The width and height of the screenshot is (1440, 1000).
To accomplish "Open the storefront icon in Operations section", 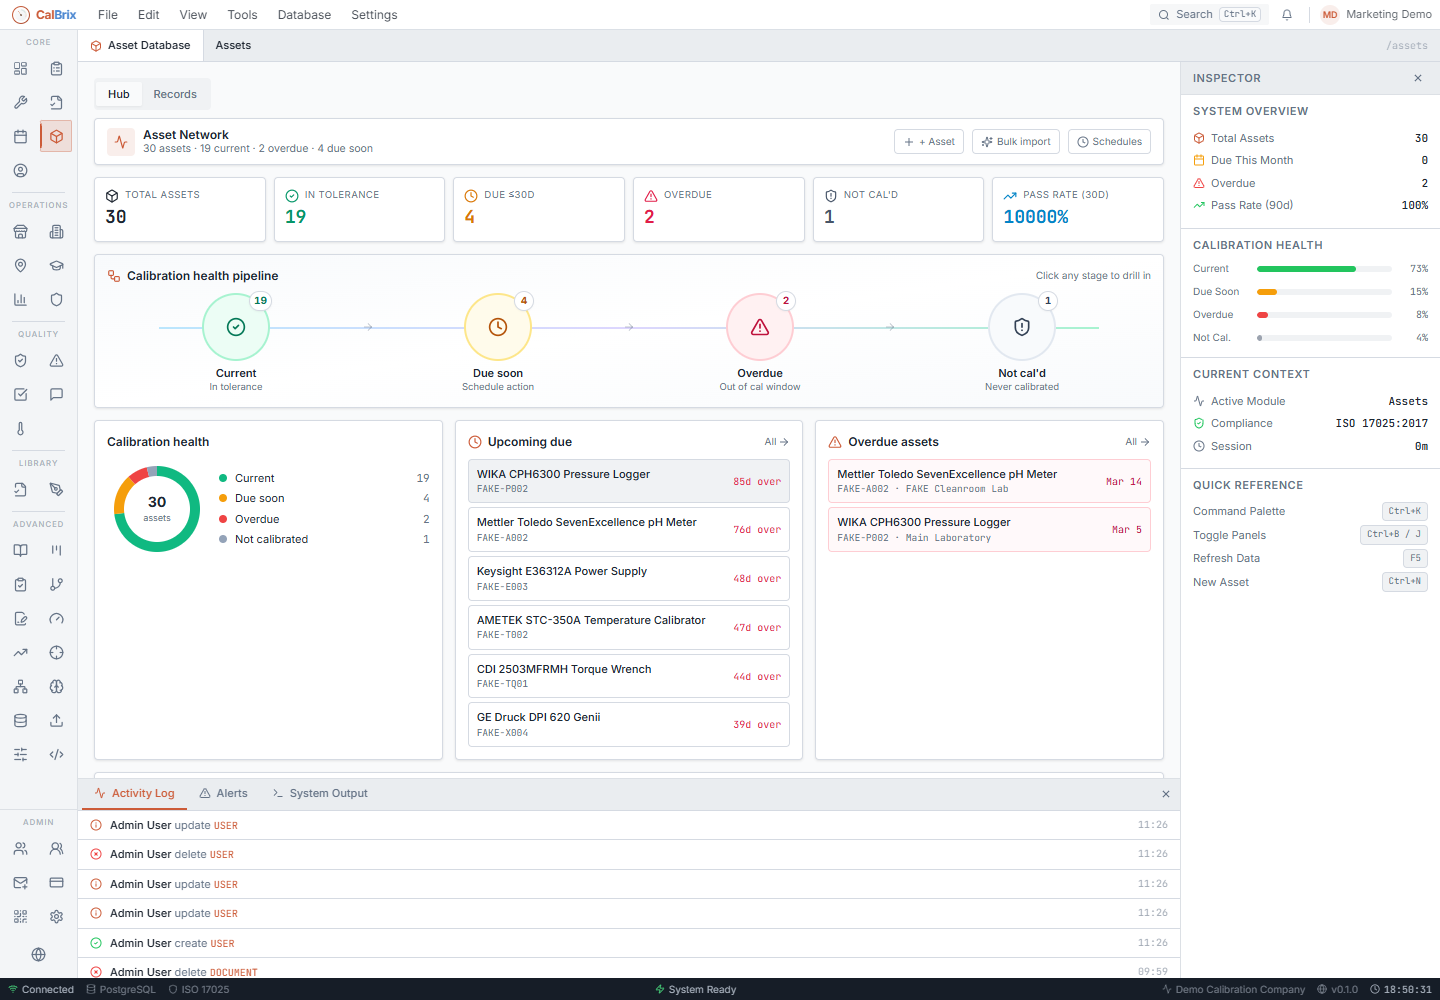I will tap(20, 232).
